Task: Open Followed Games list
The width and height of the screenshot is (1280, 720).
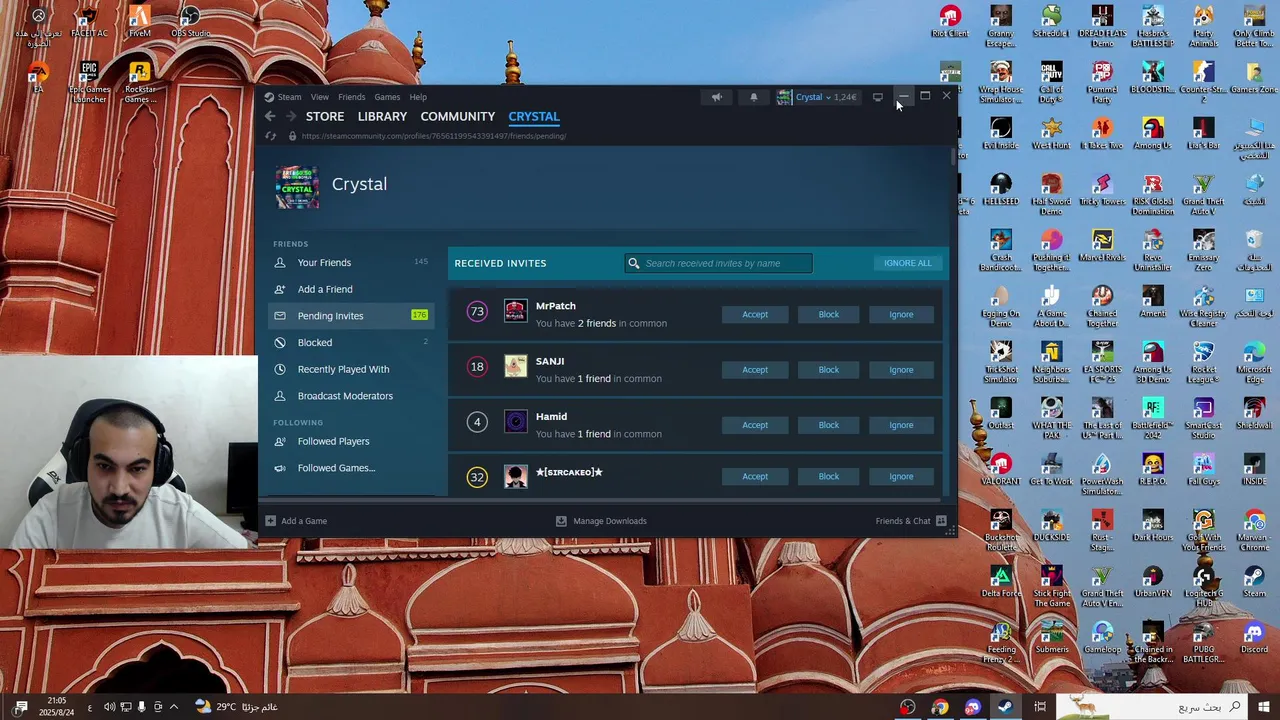Action: (351, 468)
